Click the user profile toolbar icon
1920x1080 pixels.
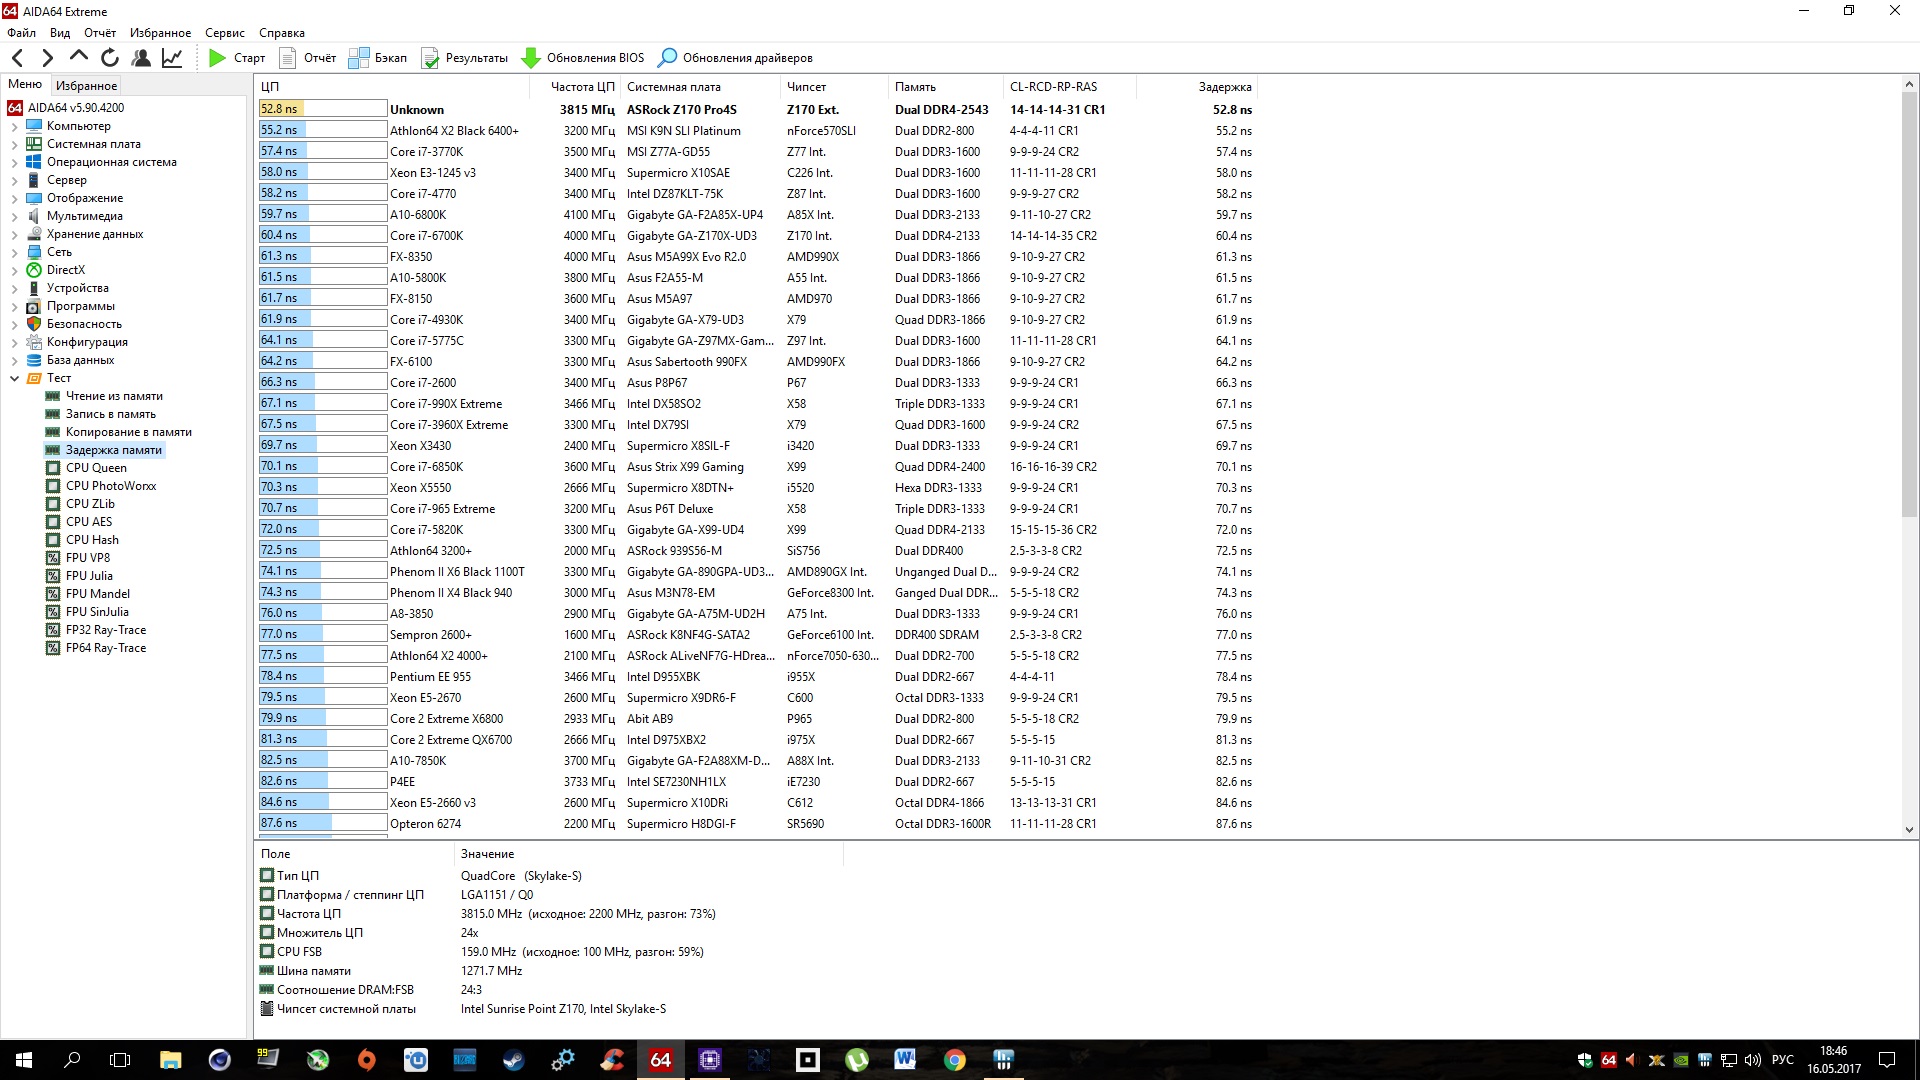[x=141, y=58]
